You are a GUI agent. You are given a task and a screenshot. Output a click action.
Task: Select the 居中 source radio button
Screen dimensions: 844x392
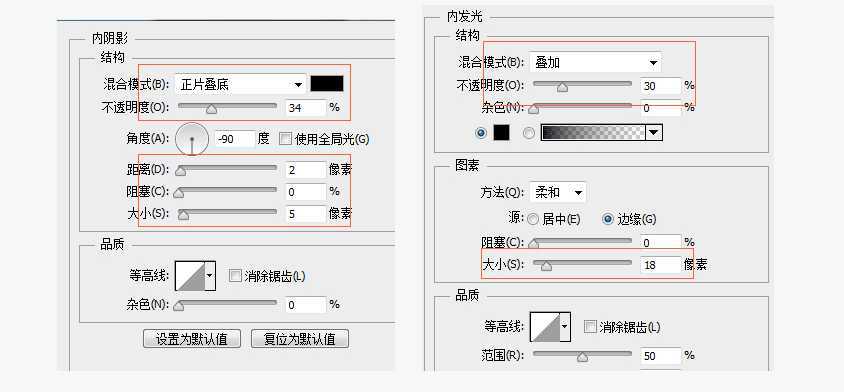(533, 219)
